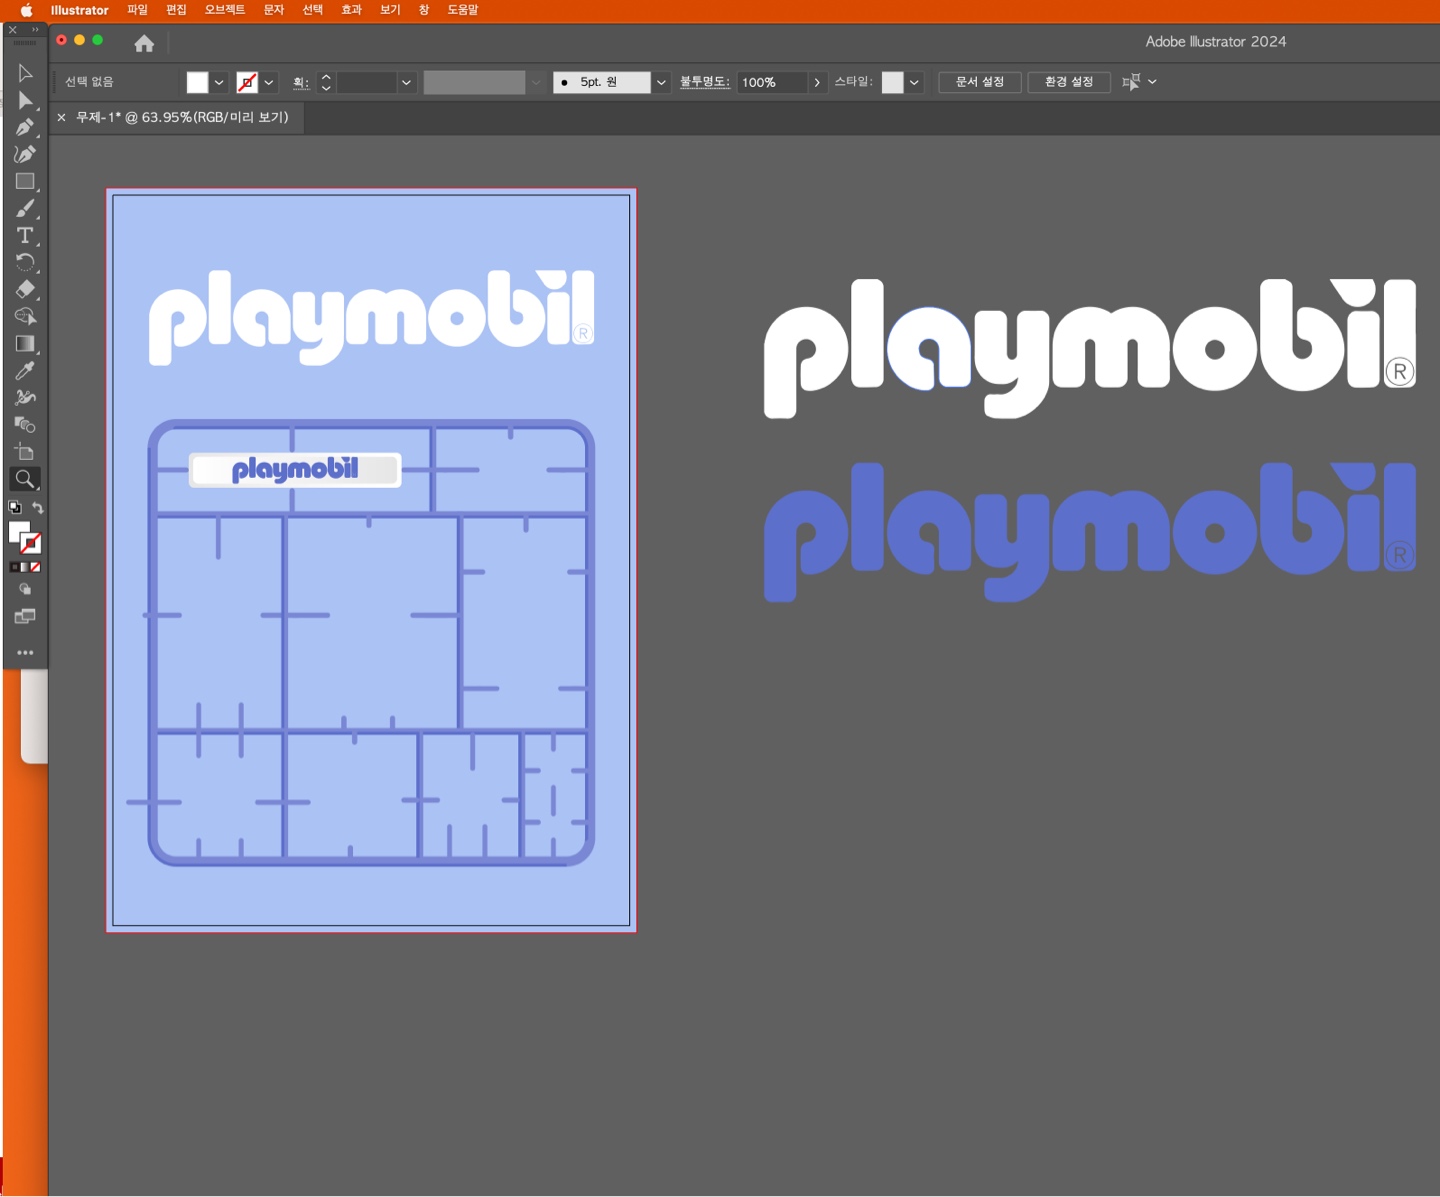Click the 환경 설정 button

[1069, 82]
